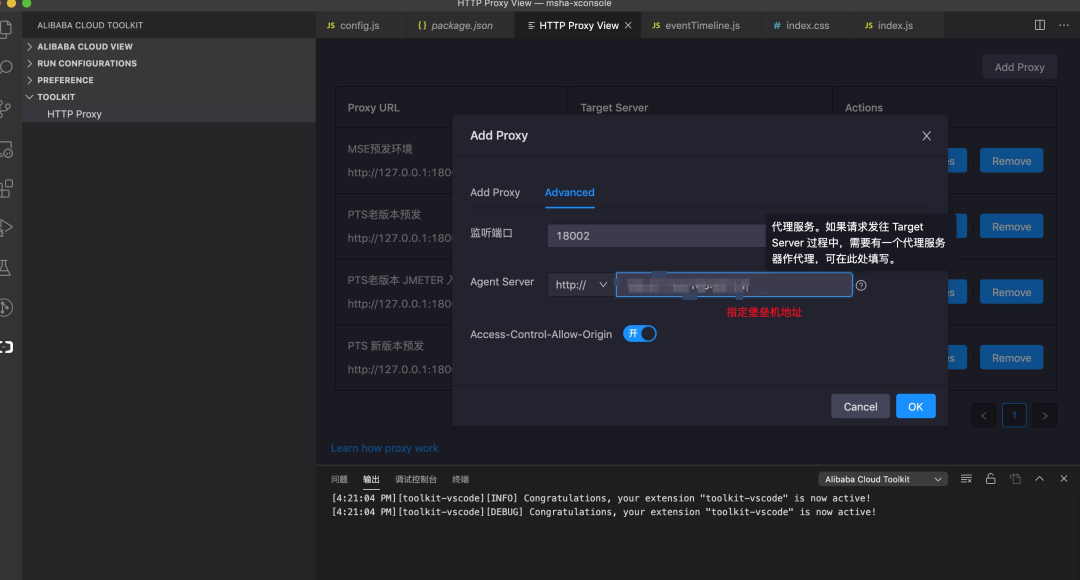
Task: Open the Testing flask icon in activity bar
Action: 6,267
